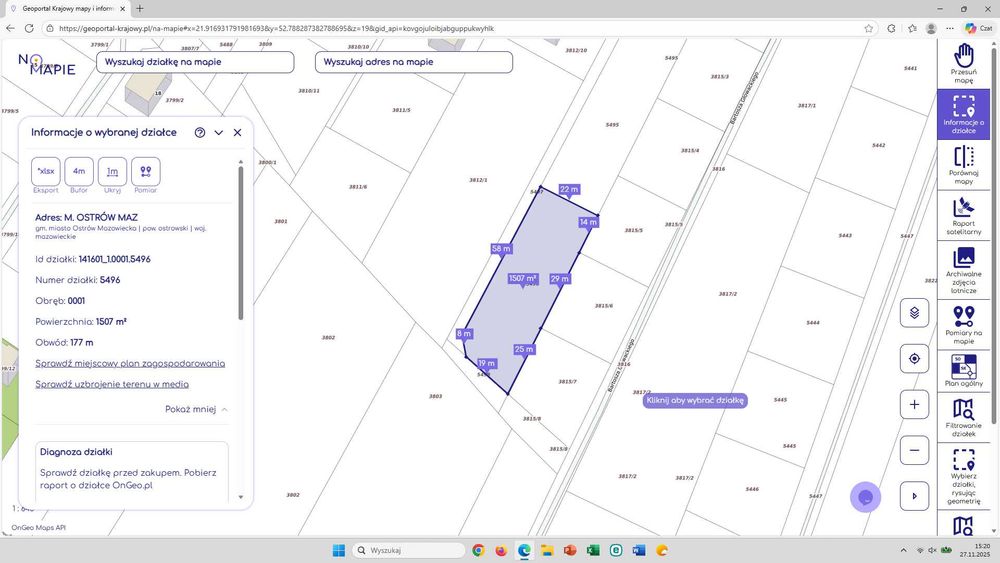The width and height of the screenshot is (1000, 563).
Task: Open Raport satelitarny tool
Action: click(x=963, y=216)
